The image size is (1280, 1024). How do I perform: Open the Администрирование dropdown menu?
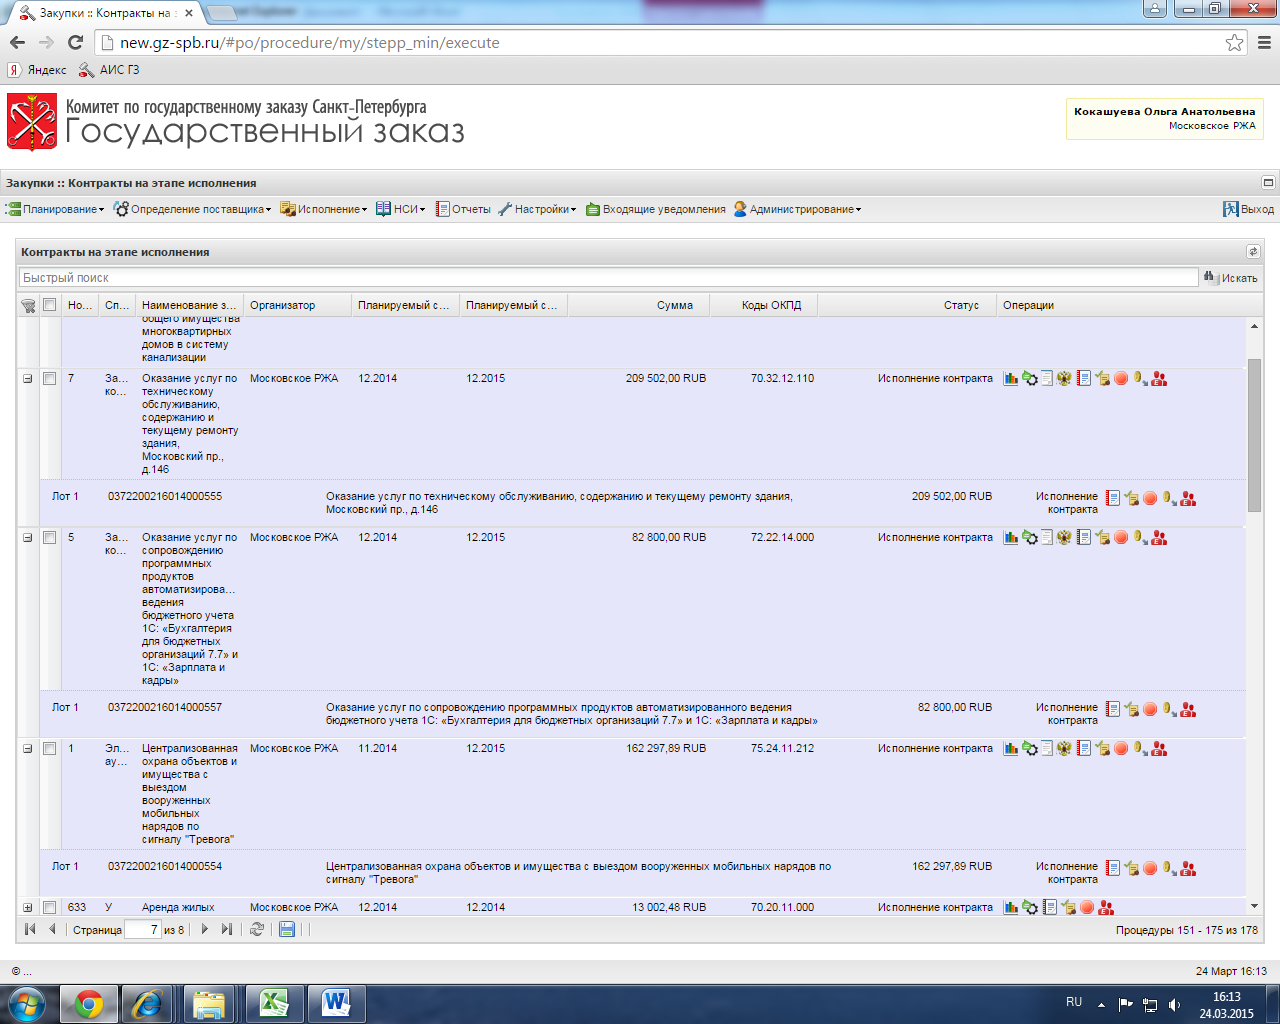point(797,209)
